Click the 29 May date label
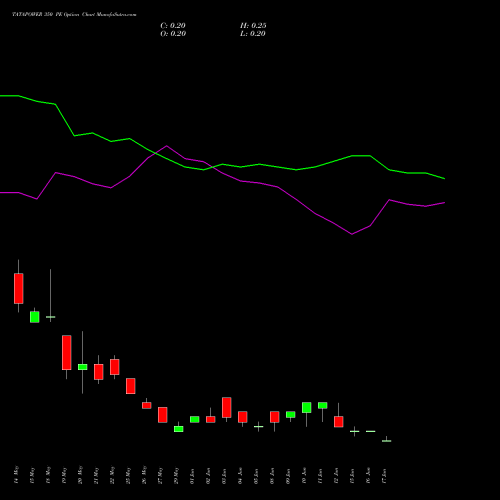The image size is (500, 500). (177, 475)
